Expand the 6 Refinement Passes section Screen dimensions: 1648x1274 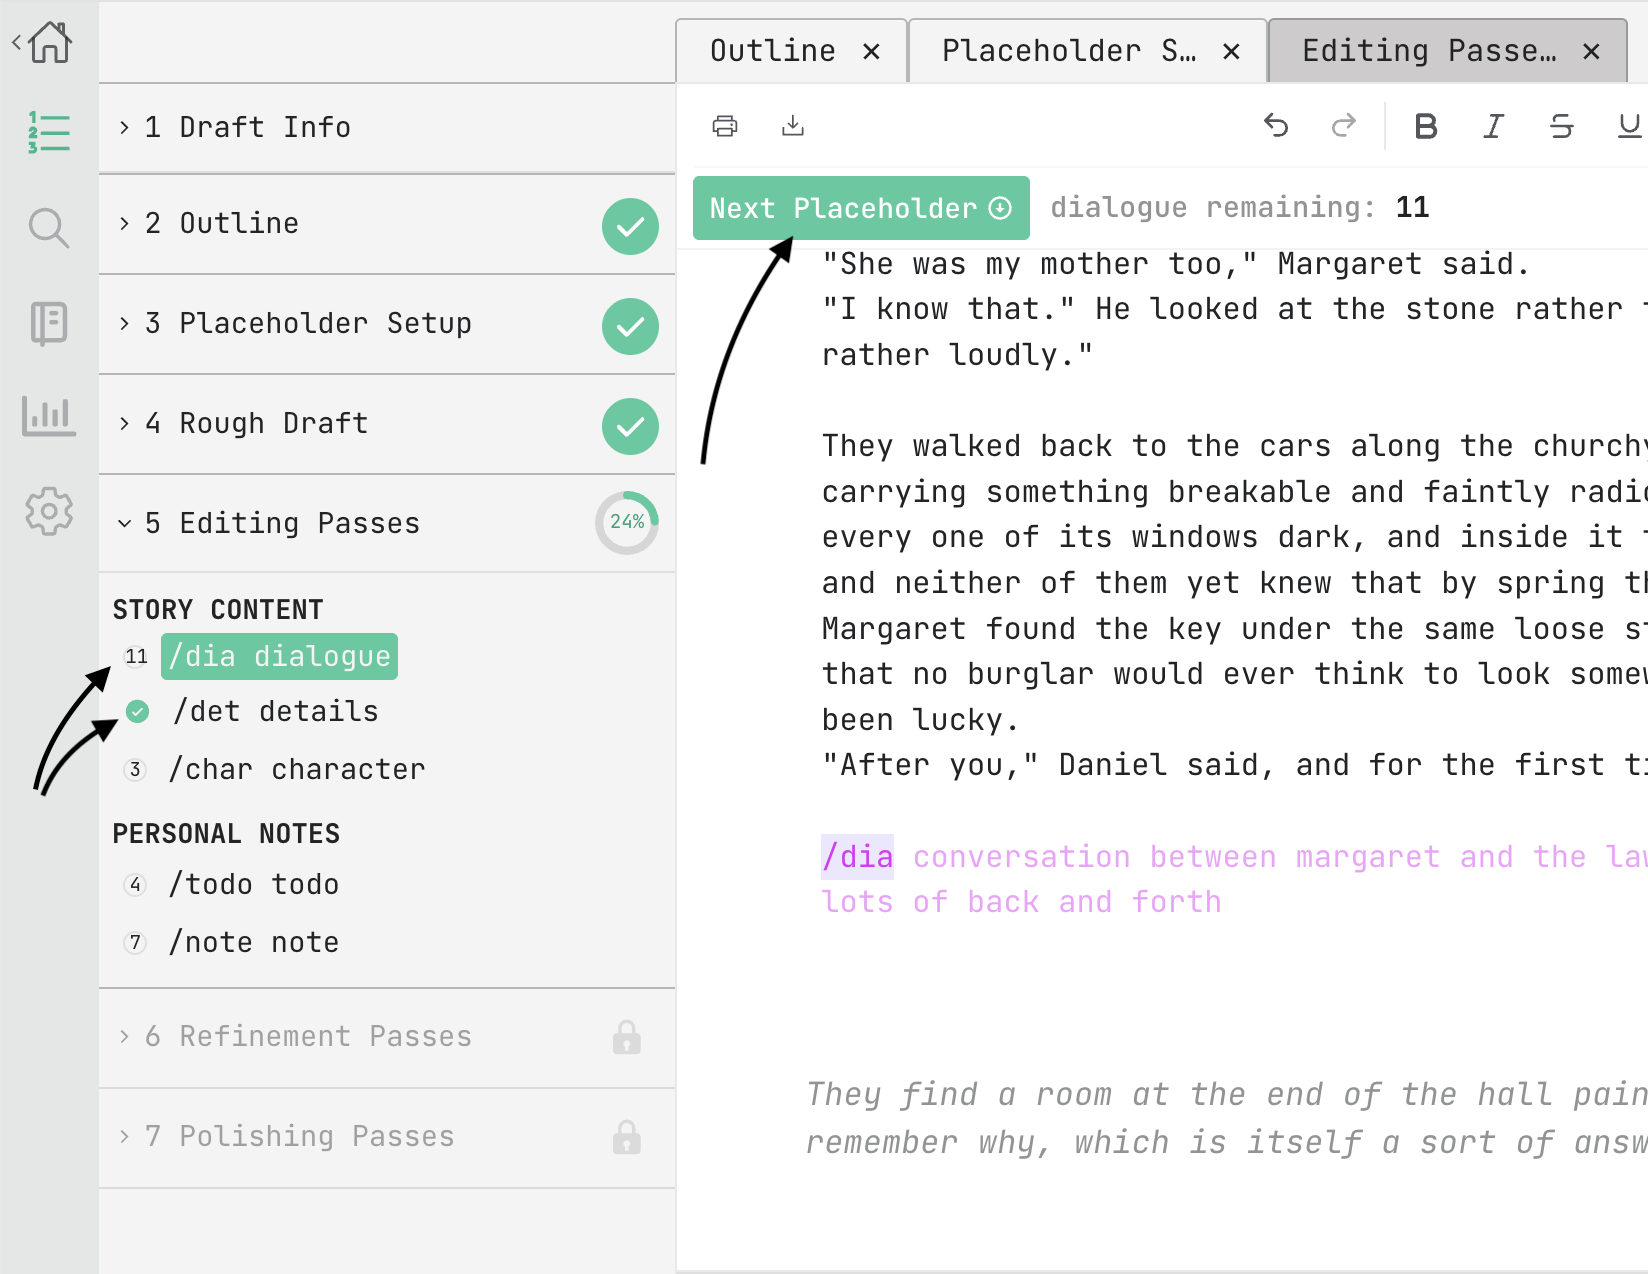tap(387, 1037)
